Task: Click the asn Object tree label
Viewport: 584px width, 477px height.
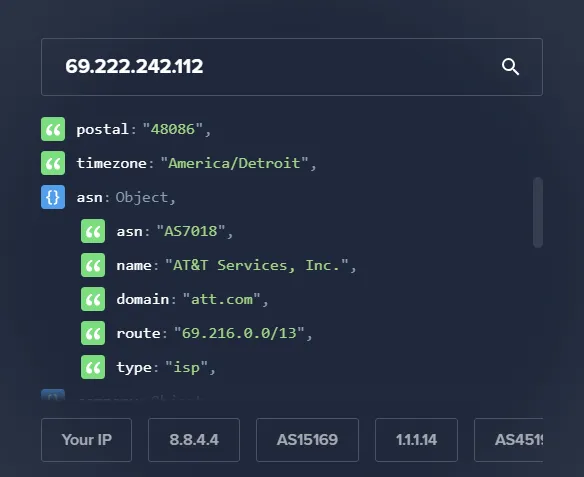Action: click(x=126, y=197)
